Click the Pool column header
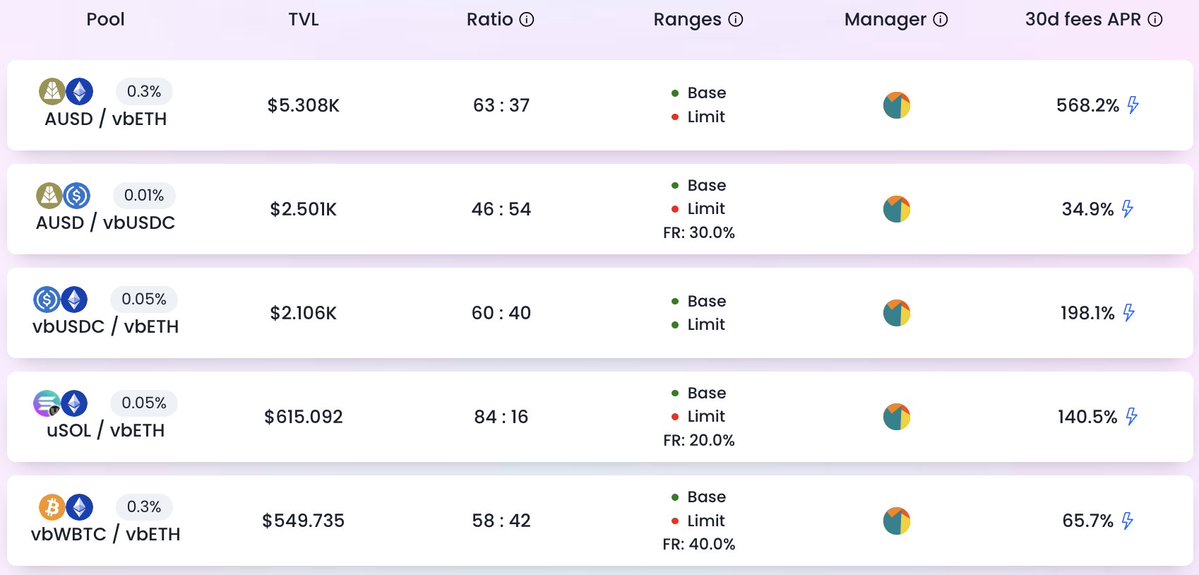 click(x=105, y=20)
